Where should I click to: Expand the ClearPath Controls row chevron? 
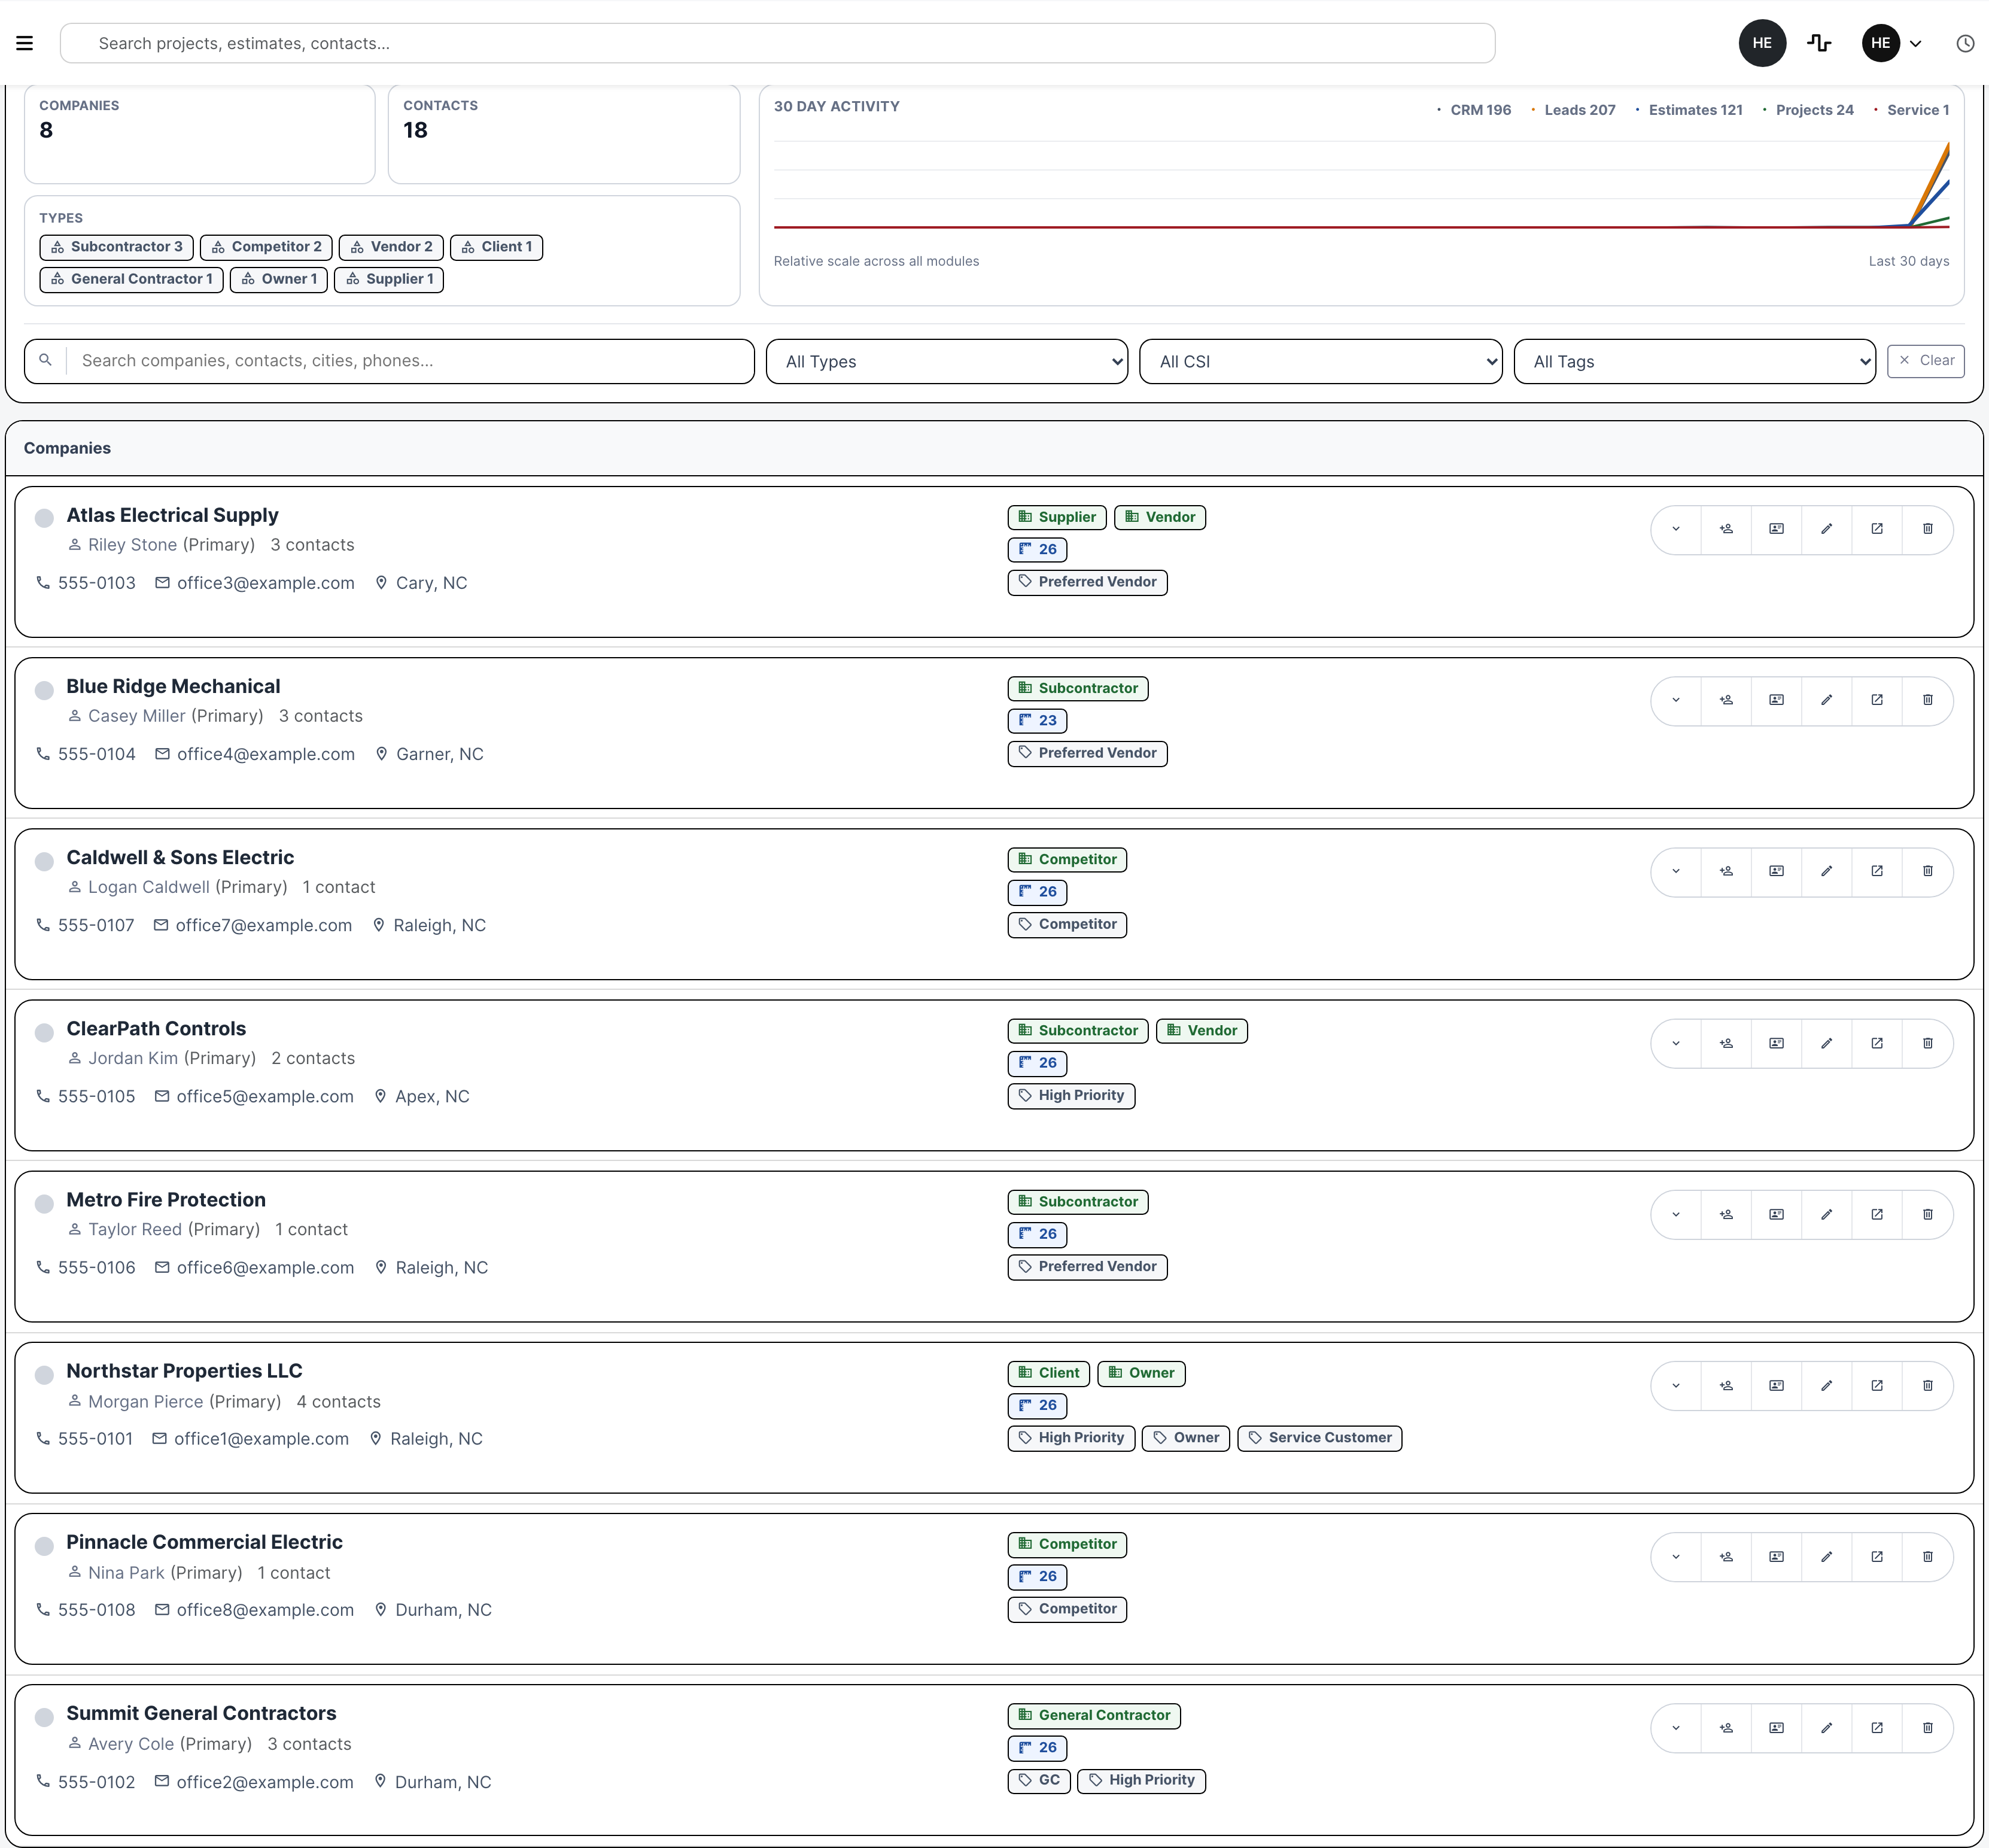[x=1676, y=1043]
